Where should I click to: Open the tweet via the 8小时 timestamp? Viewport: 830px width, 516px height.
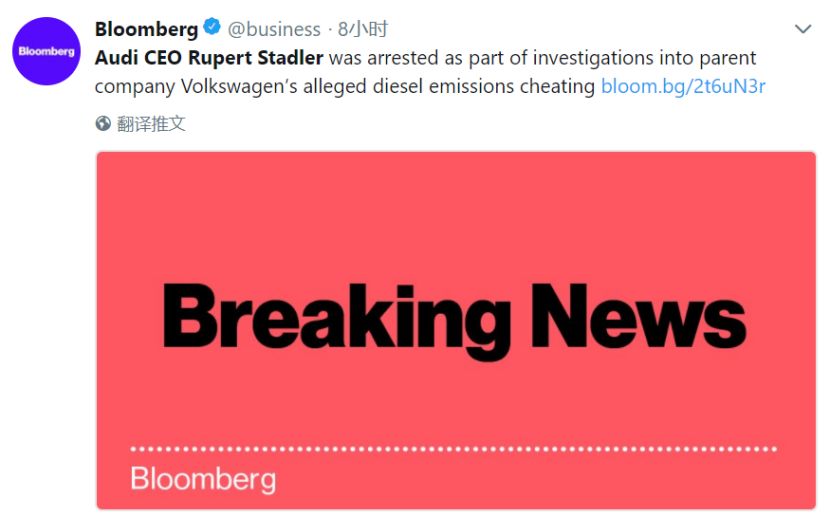[363, 29]
